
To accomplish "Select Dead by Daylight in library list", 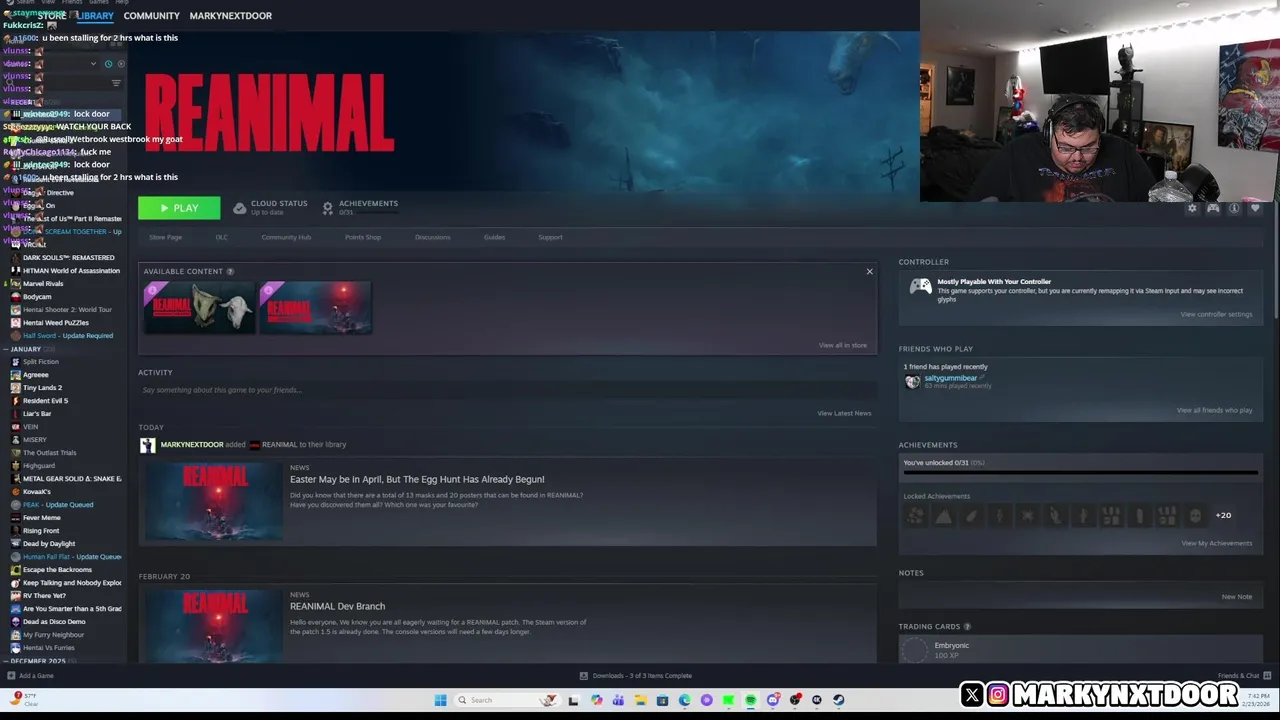I will click(49, 544).
